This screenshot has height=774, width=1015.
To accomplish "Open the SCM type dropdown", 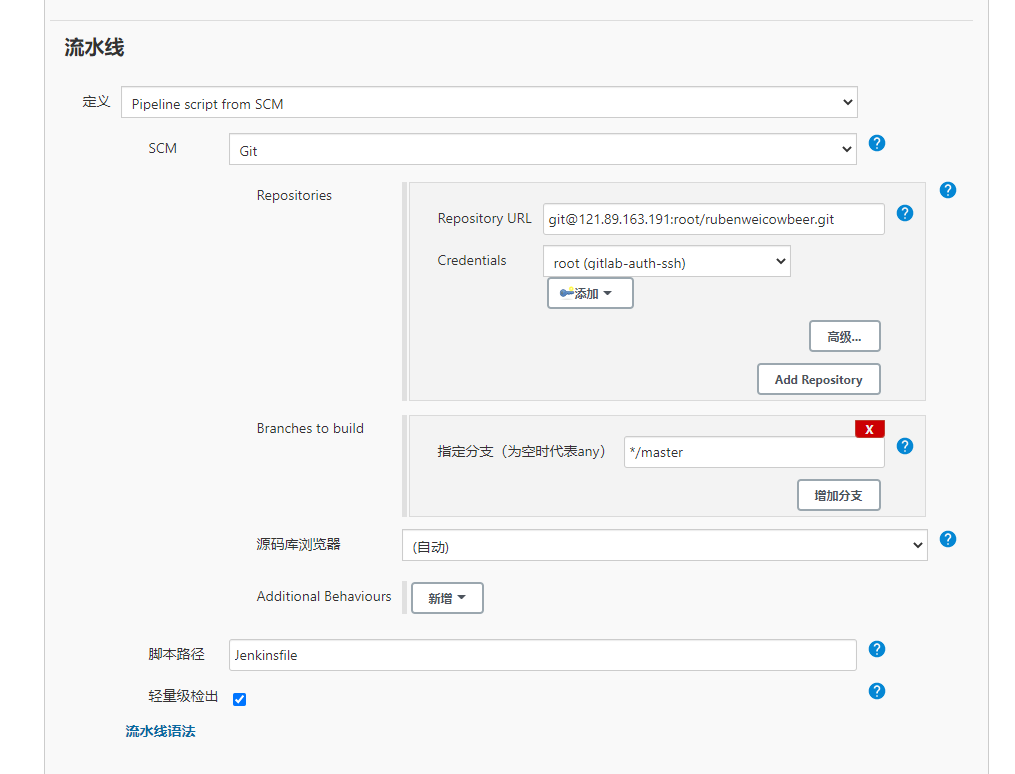I will click(x=542, y=150).
